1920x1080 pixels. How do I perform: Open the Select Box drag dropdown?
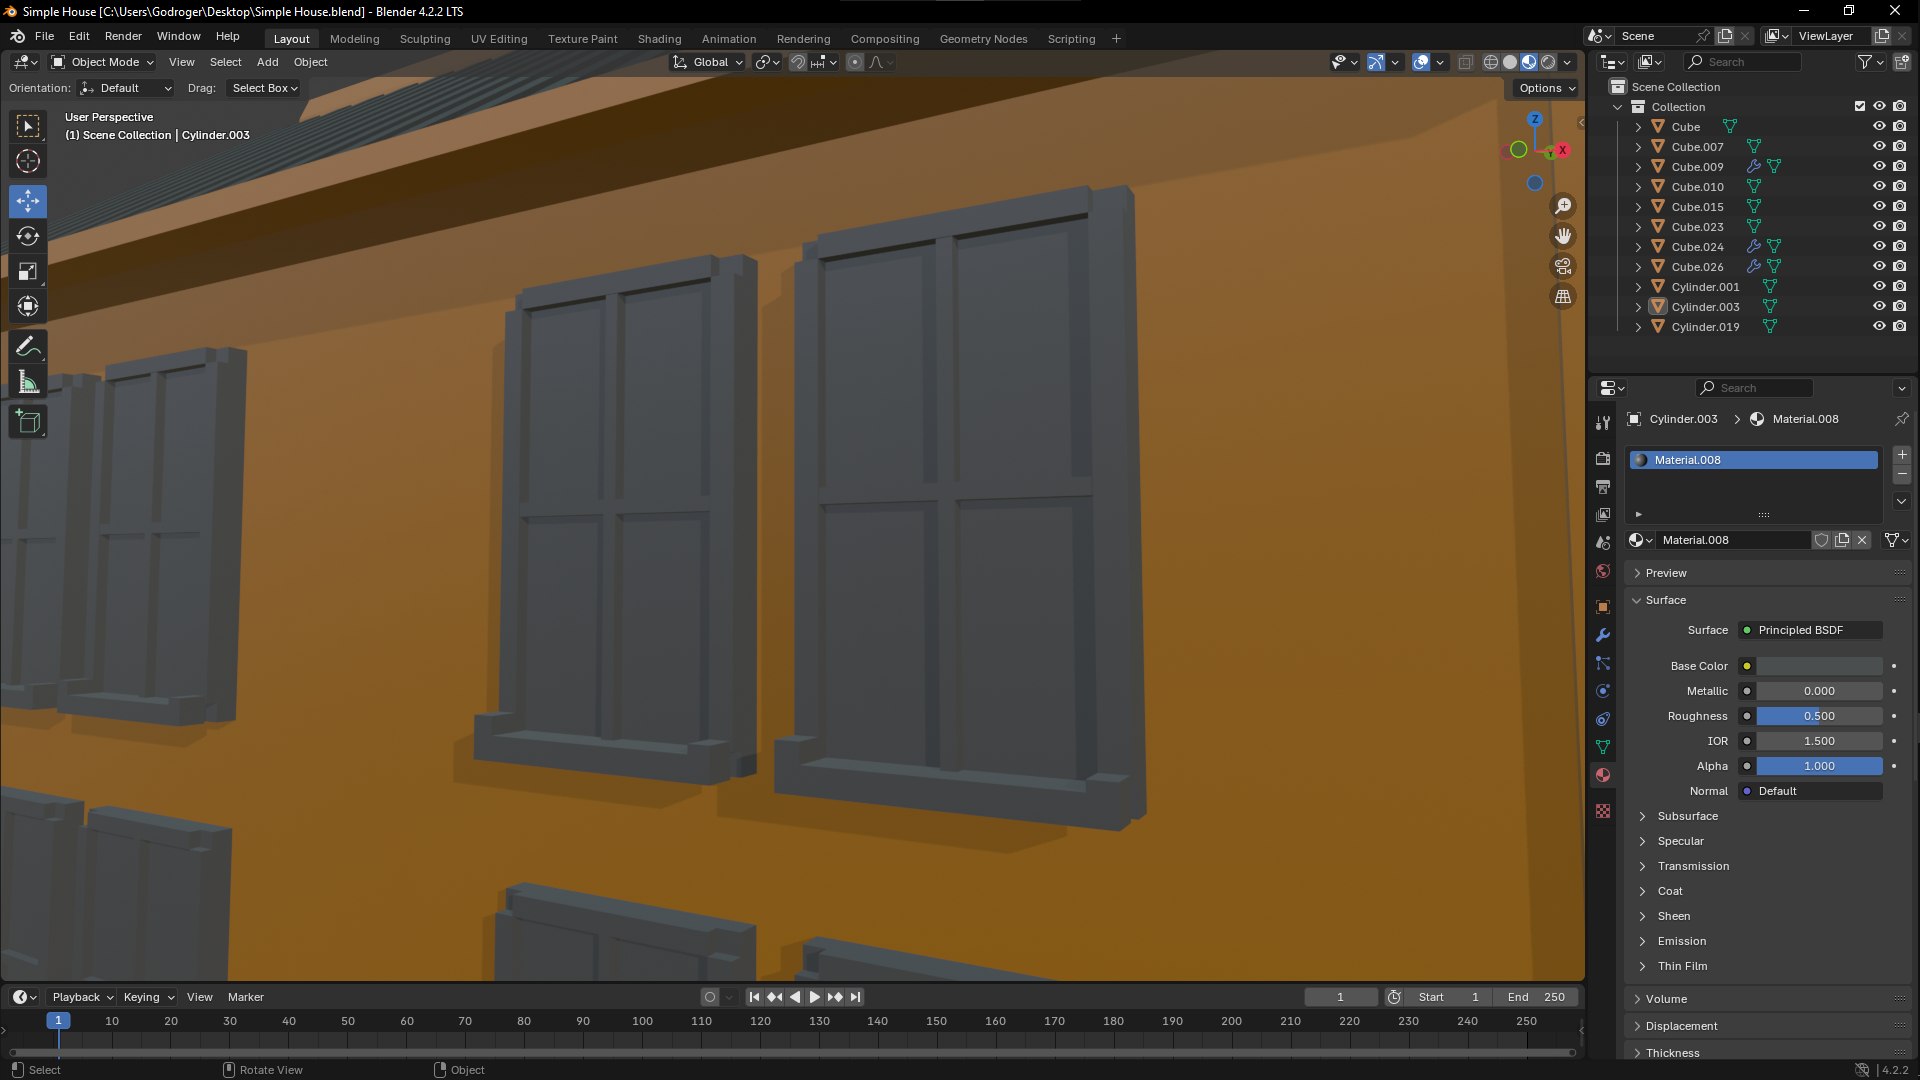pyautogui.click(x=264, y=88)
